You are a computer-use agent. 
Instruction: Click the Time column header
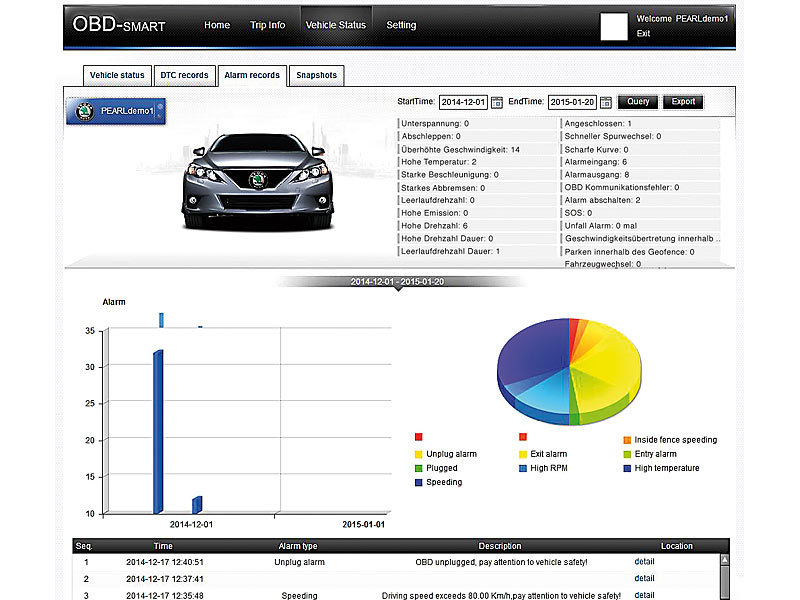click(163, 546)
